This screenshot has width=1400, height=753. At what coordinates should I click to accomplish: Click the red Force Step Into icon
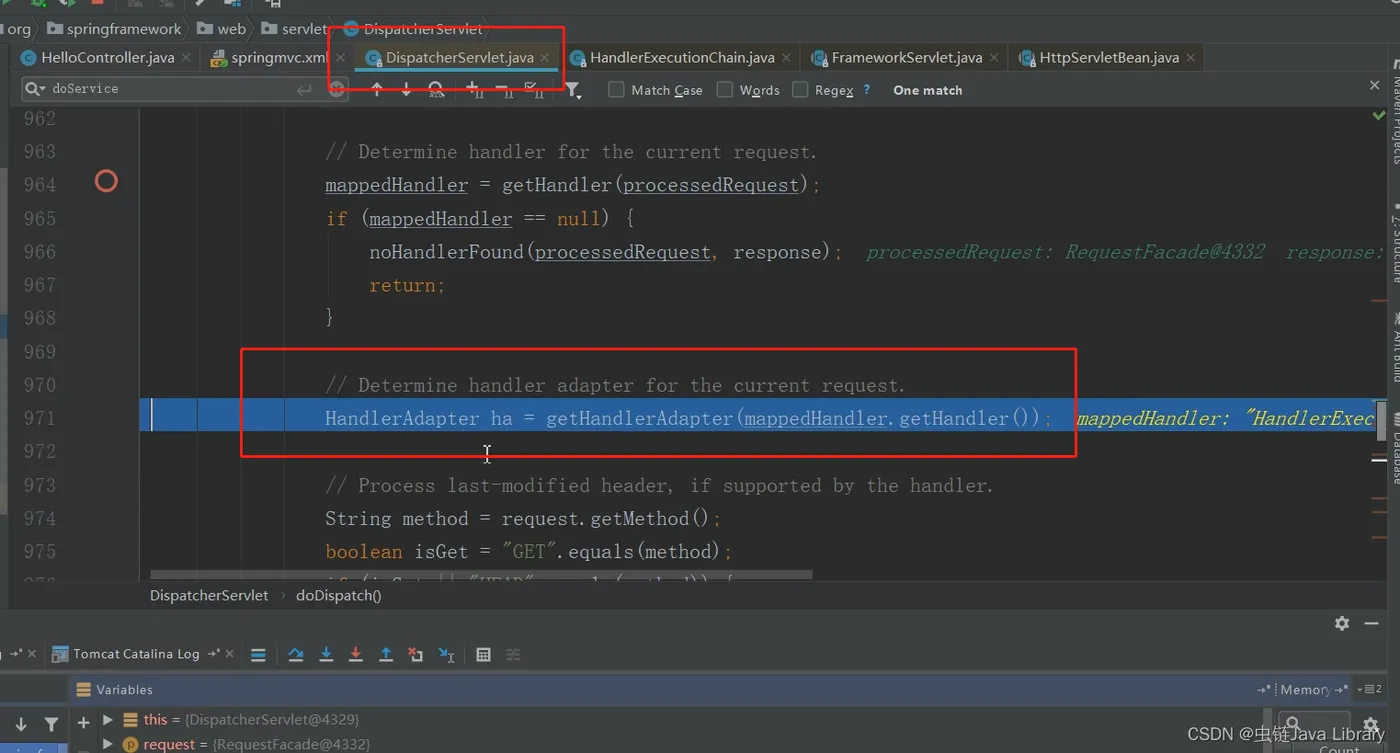[x=356, y=655]
